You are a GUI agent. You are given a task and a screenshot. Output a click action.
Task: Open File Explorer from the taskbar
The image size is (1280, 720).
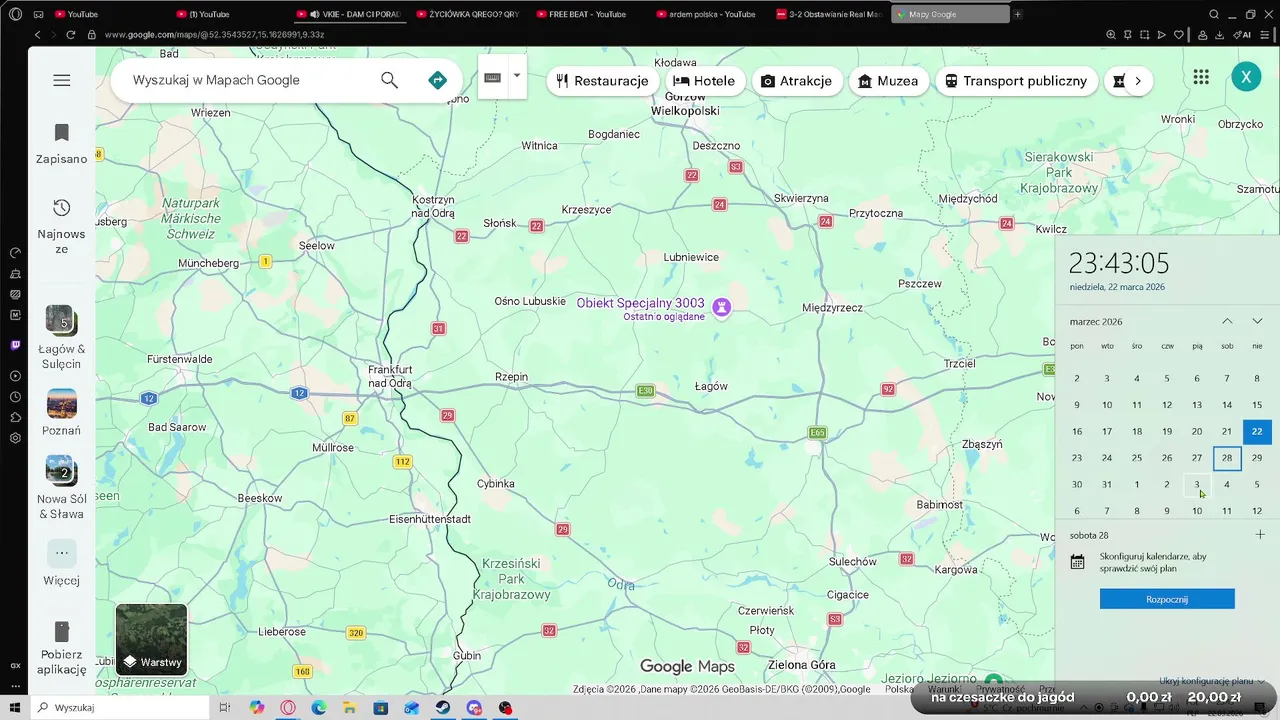click(350, 708)
